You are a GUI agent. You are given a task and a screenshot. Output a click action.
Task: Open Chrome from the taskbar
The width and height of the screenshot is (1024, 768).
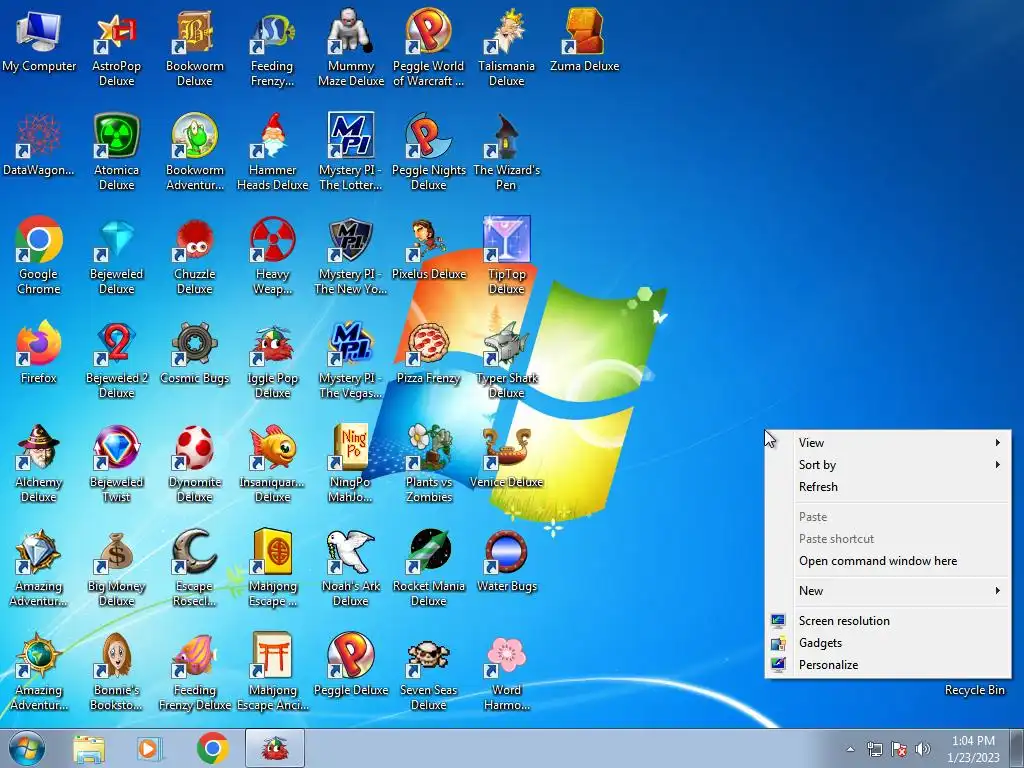212,749
